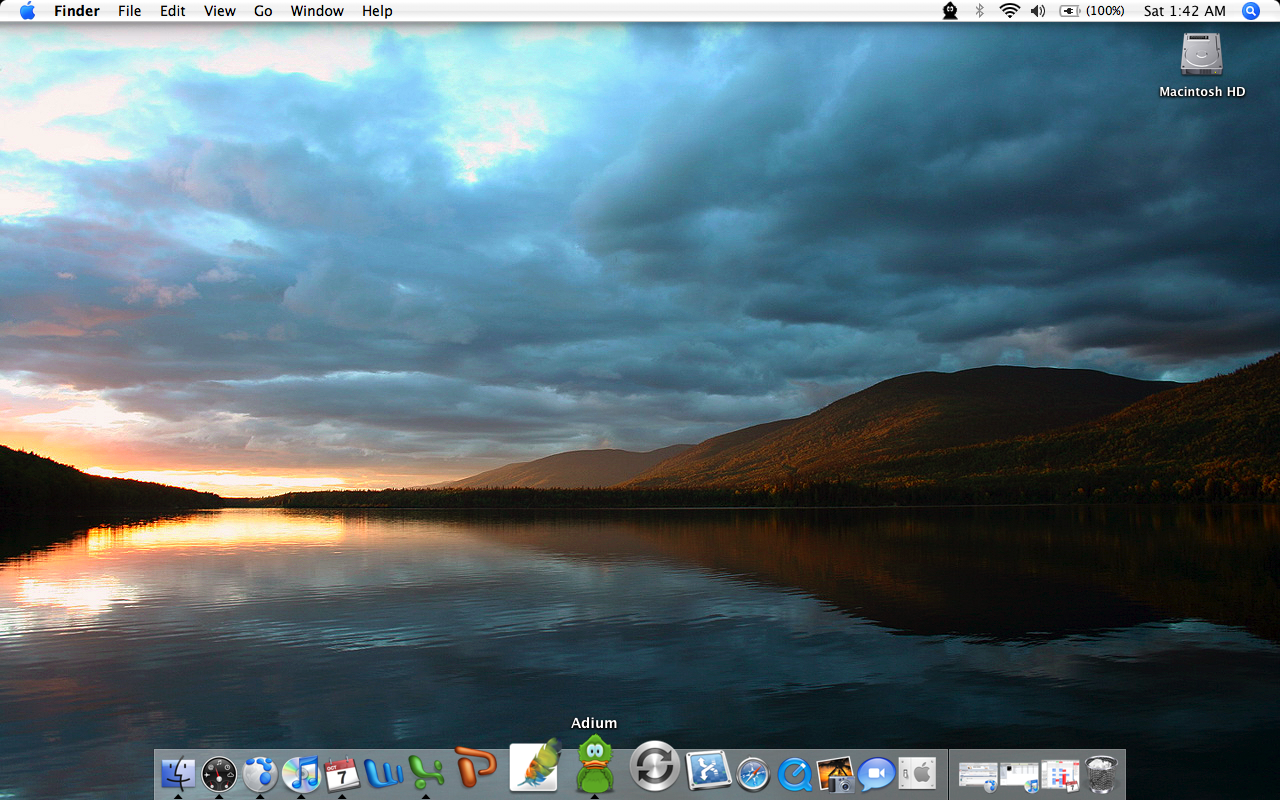The height and width of the screenshot is (800, 1280).
Task: Open Microsoft PowerPoint in the Dock
Action: coord(475,768)
